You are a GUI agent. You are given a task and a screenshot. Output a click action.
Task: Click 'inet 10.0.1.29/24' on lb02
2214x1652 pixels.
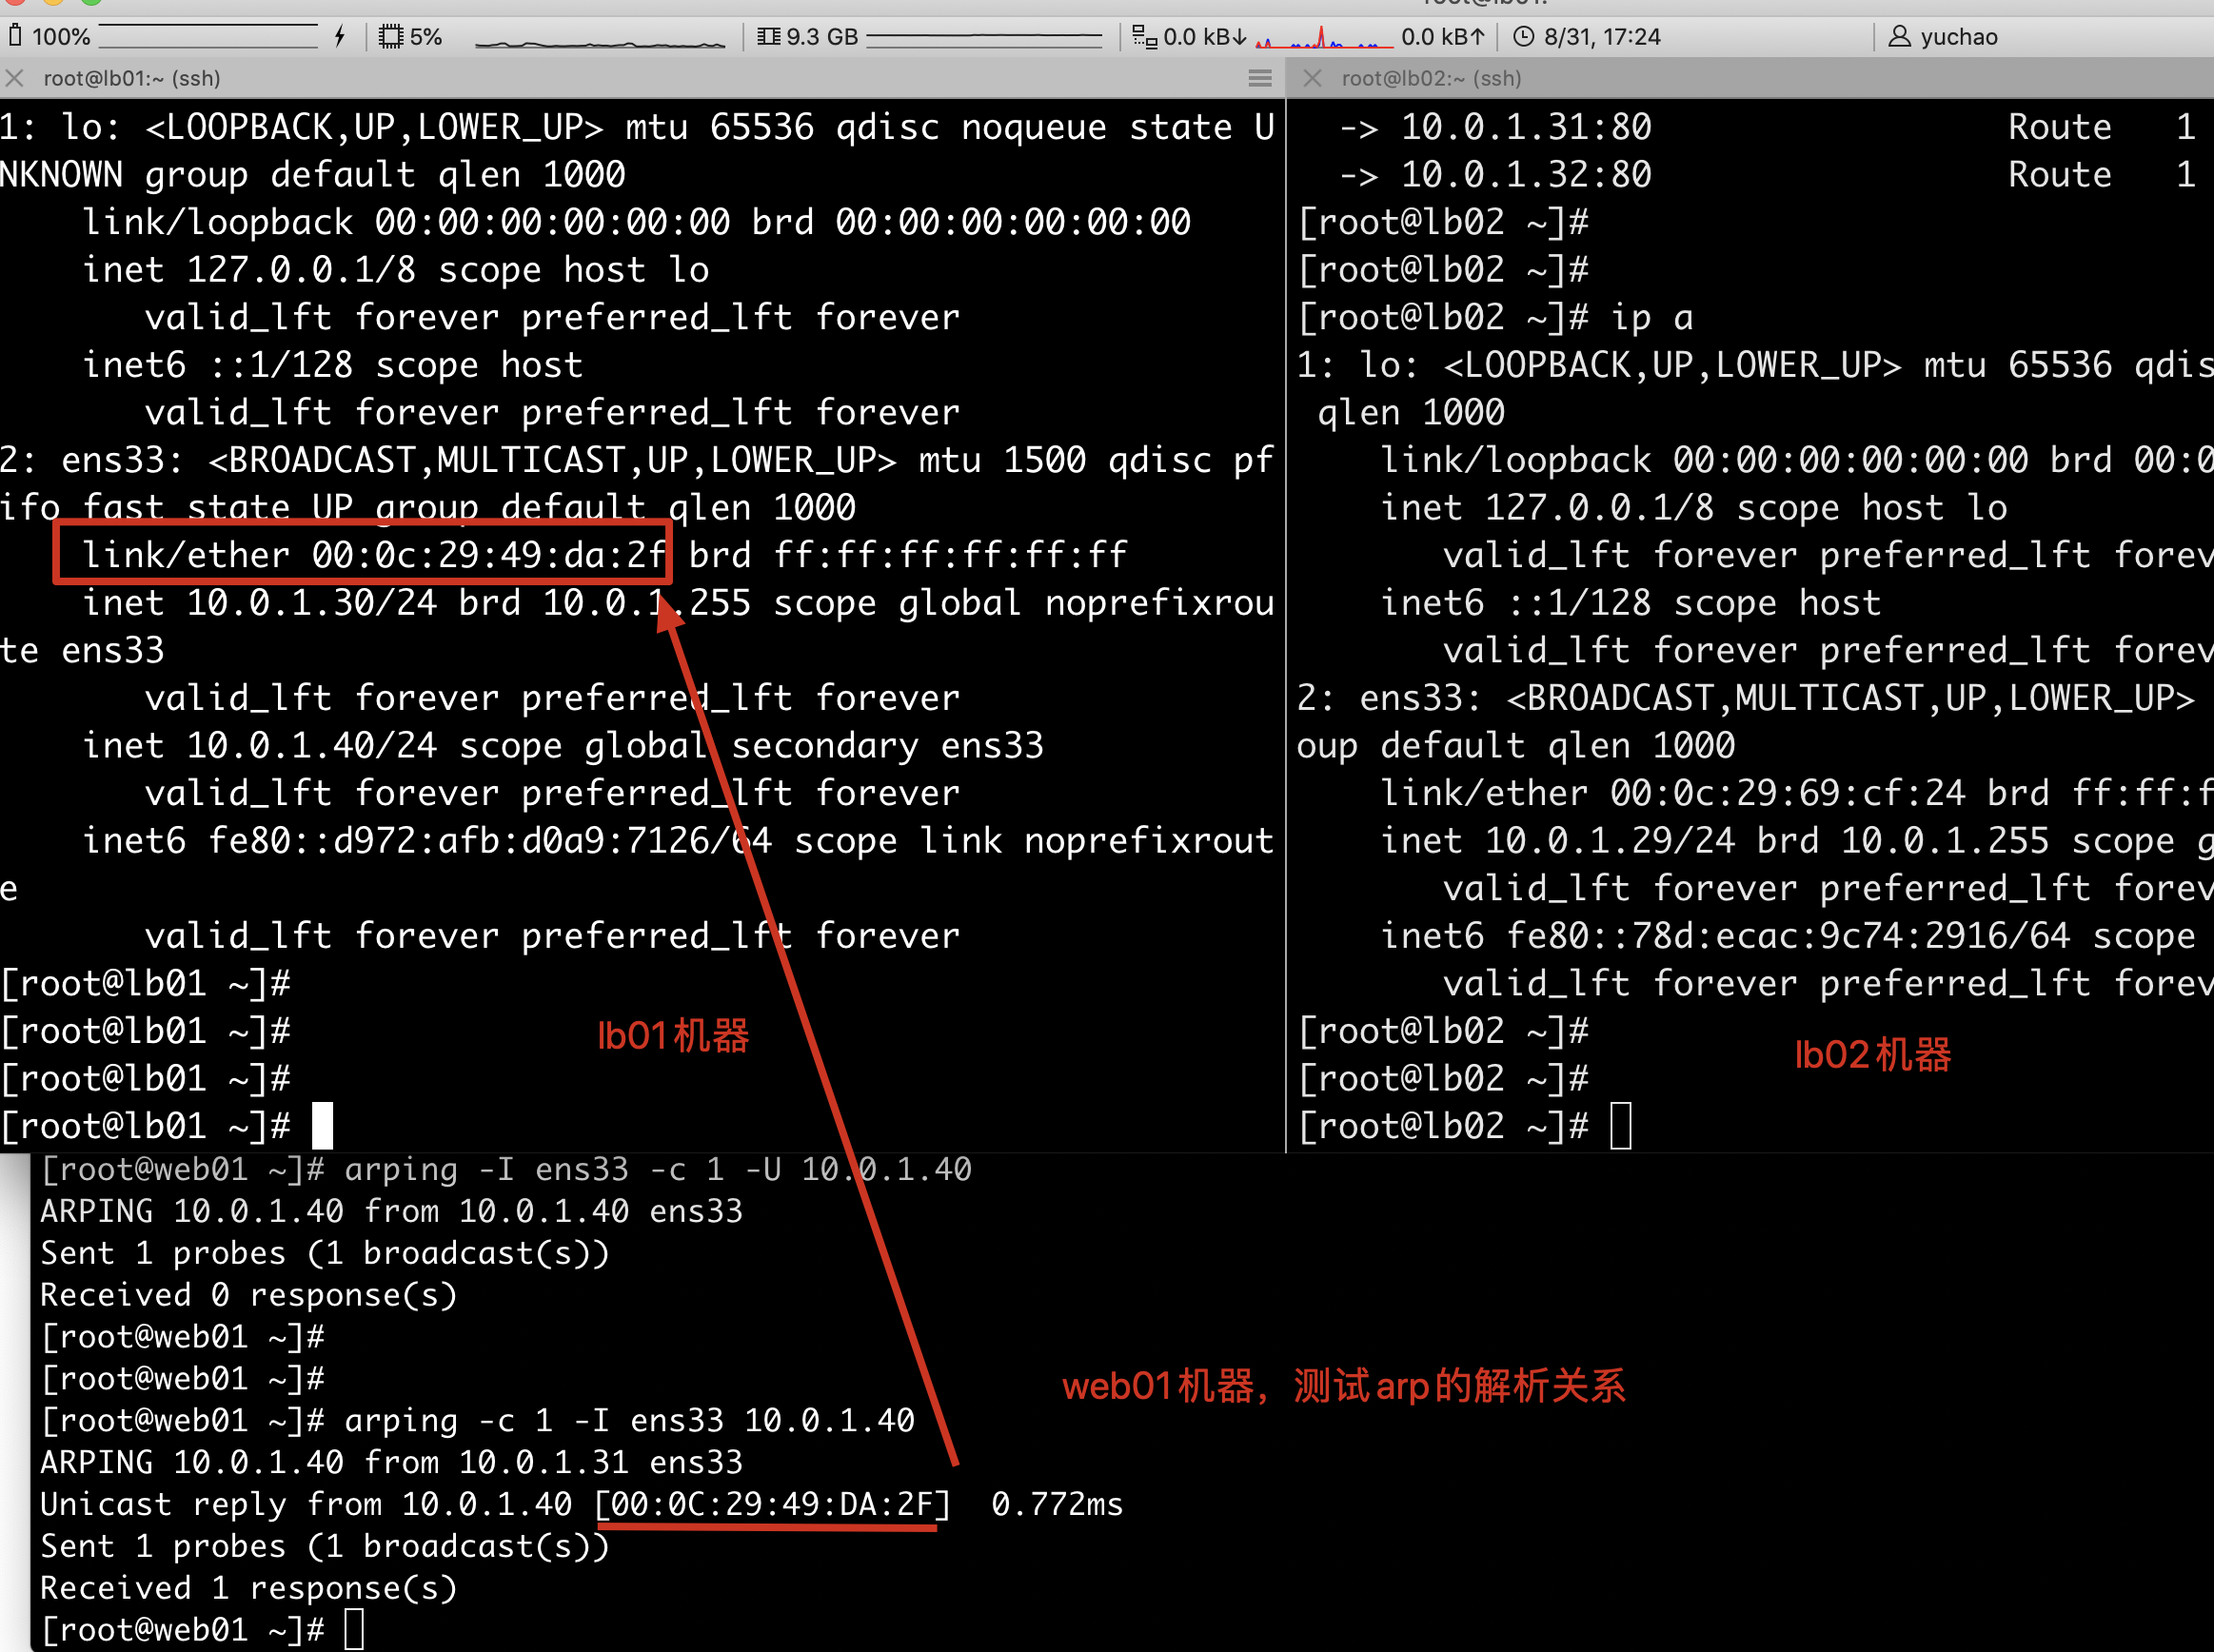[x=1558, y=841]
